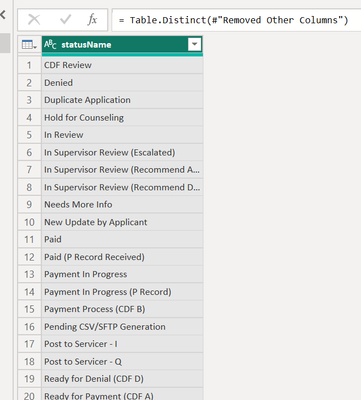
Task: Select In Supervisor Review (Escalated) cell
Action: pyautogui.click(x=122, y=152)
